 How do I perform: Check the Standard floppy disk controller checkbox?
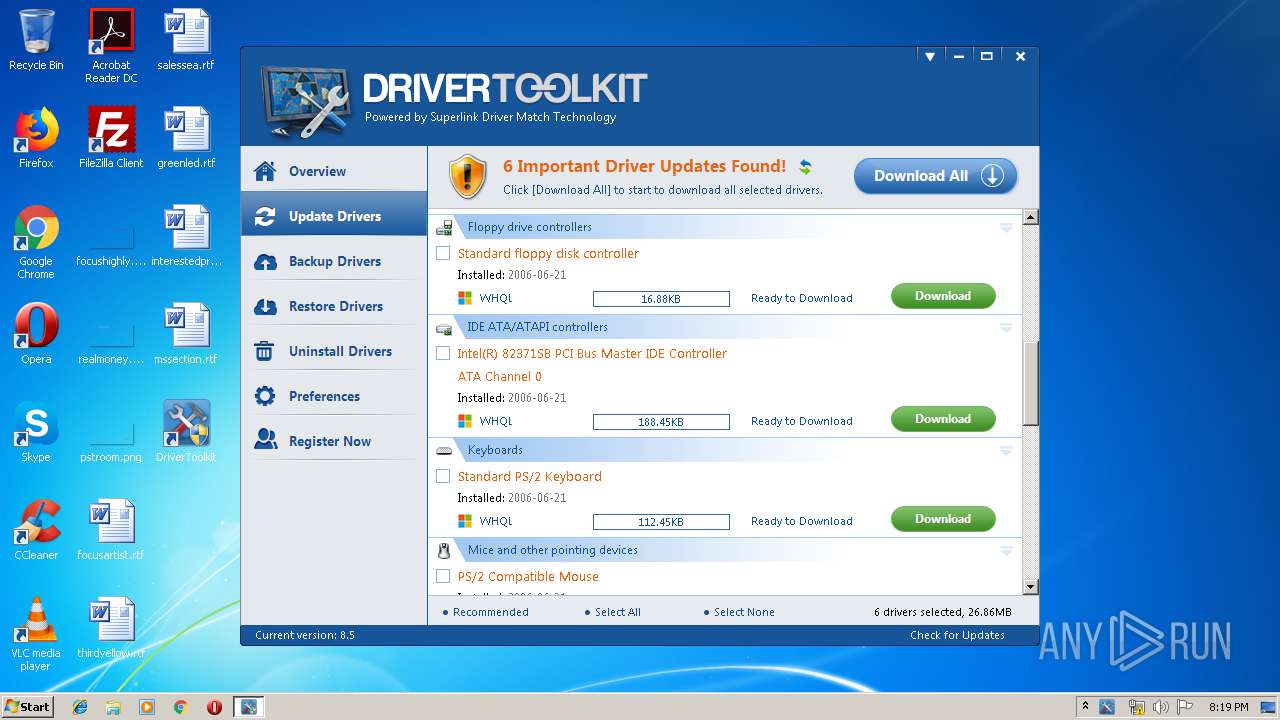[443, 254]
